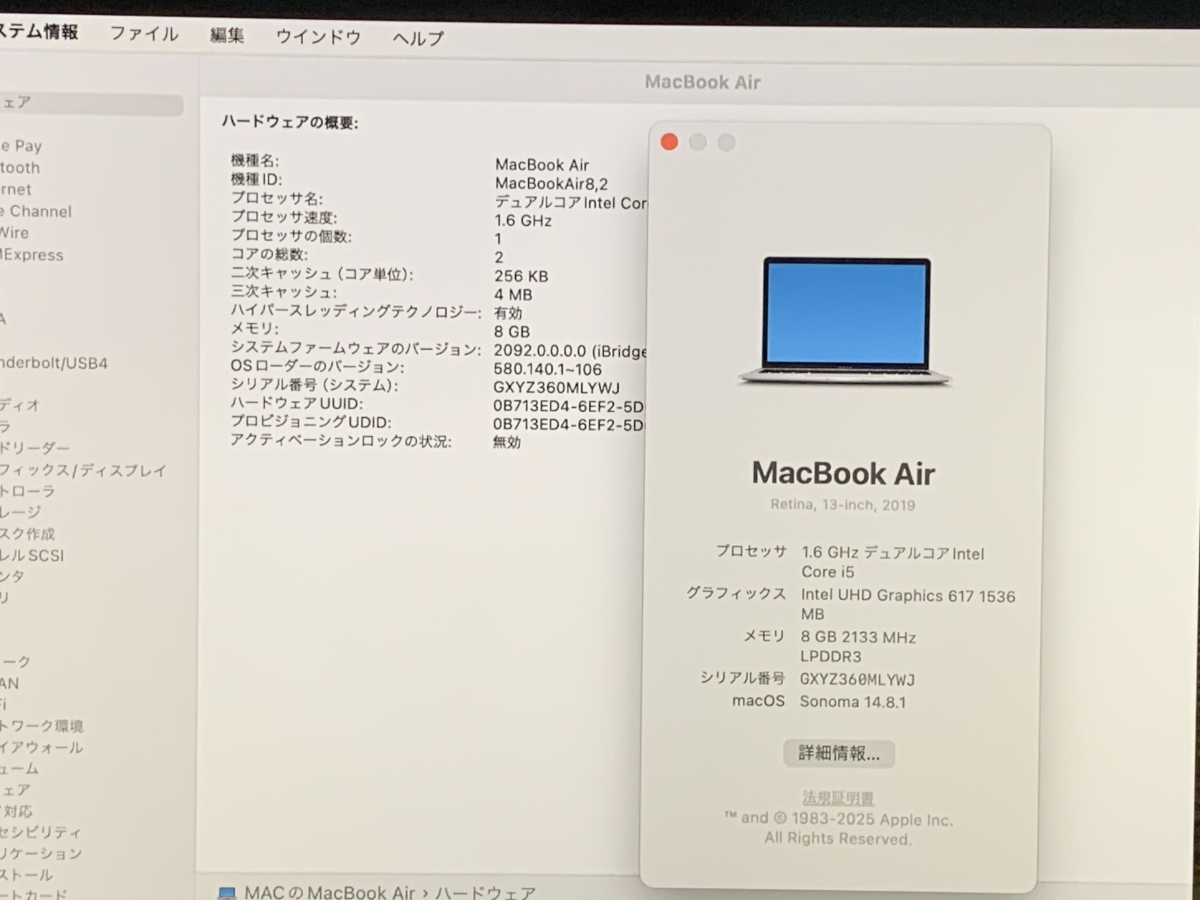Open the 法規証明書 link
Screen dimensions: 1200x900
click(839, 798)
